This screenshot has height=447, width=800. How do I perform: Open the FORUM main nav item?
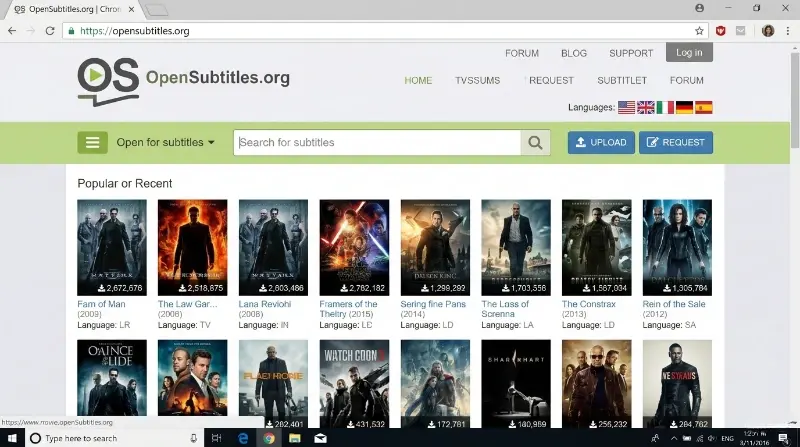[686, 80]
